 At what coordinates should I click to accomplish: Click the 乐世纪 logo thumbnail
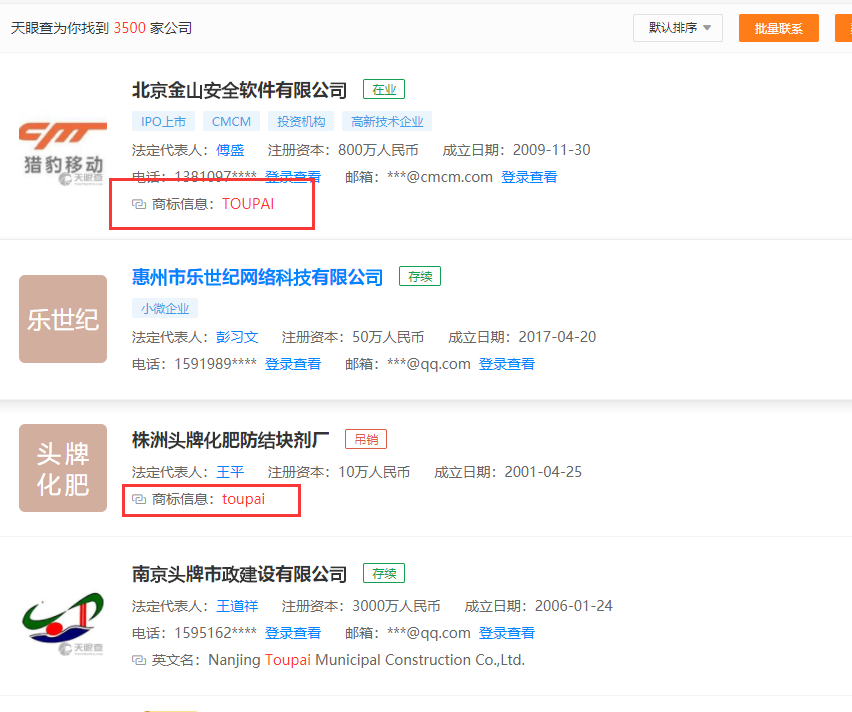[x=63, y=319]
